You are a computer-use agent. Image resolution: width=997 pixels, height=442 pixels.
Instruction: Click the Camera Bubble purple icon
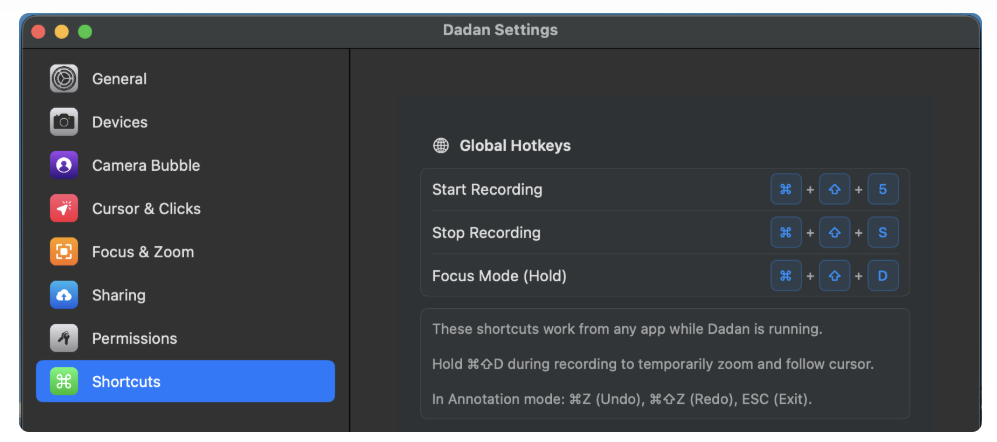64,165
